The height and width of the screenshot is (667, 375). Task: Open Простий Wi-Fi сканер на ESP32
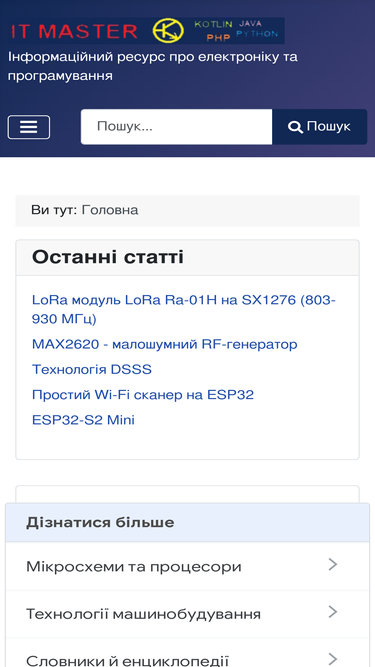coord(143,395)
